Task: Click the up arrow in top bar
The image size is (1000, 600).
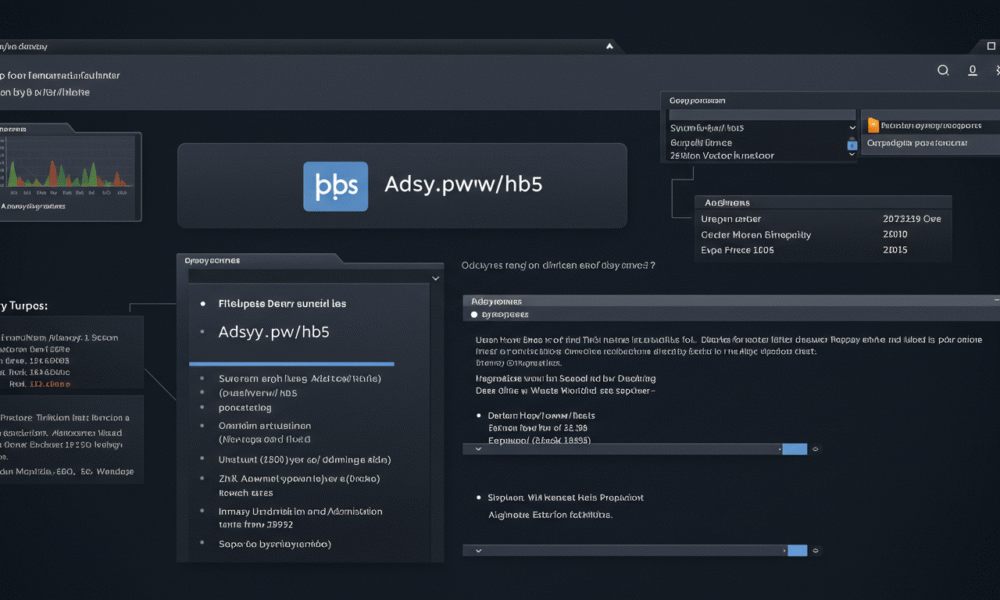Action: [609, 46]
